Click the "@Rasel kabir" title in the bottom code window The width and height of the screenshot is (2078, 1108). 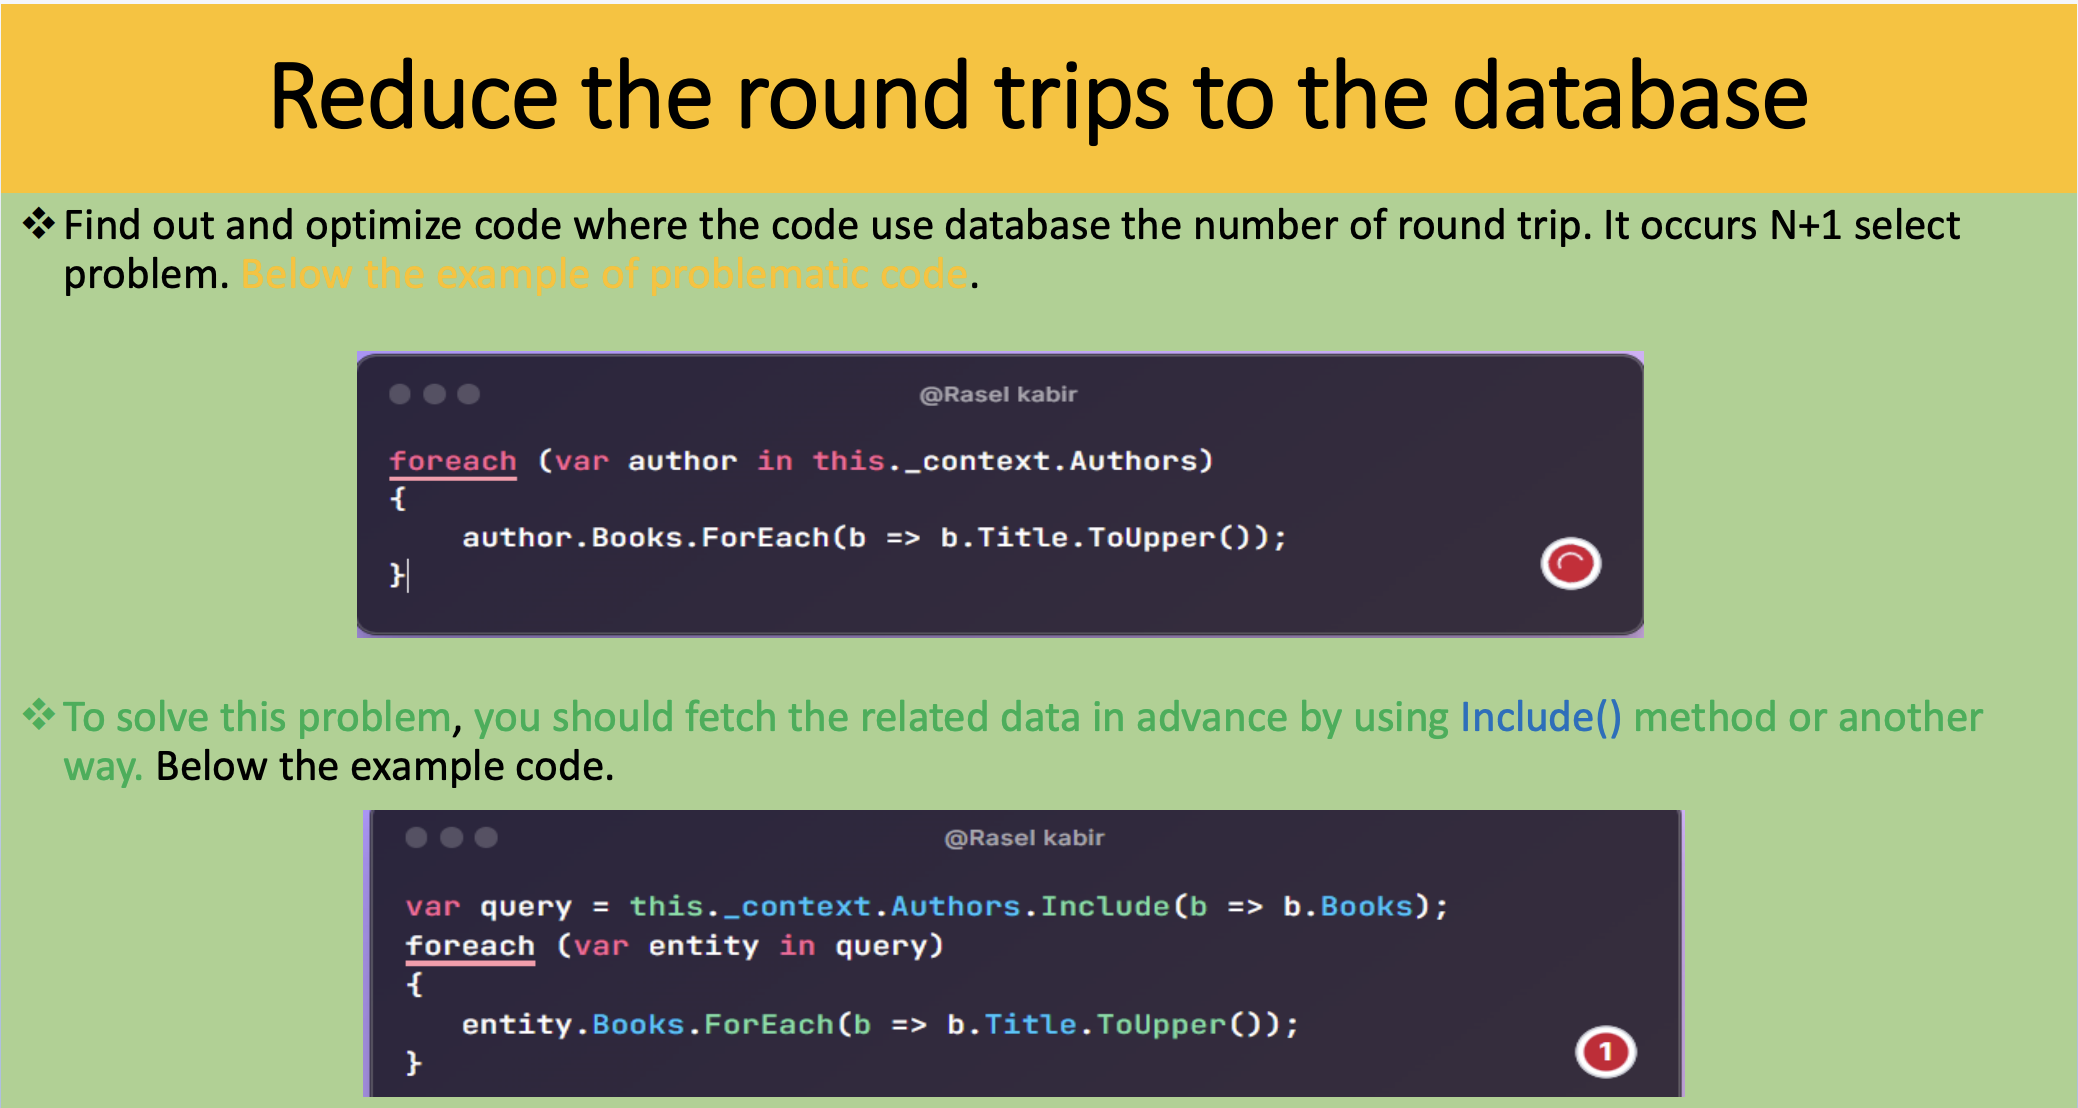[x=1024, y=838]
